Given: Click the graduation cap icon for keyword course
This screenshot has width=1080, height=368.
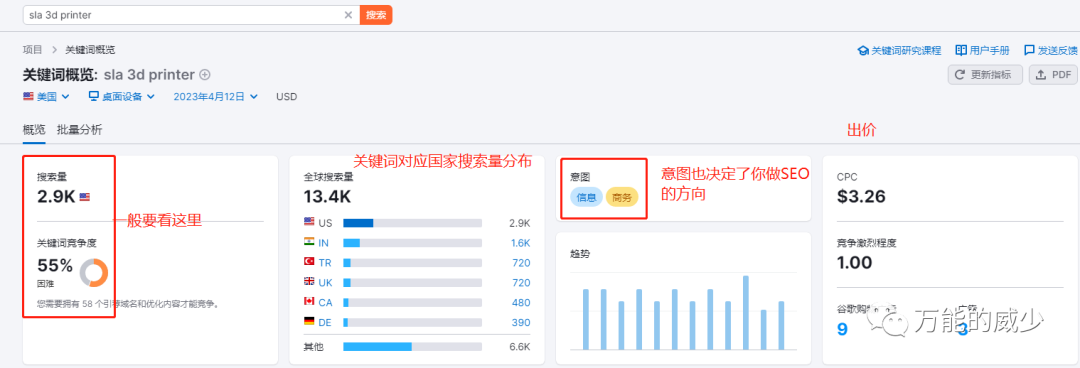Looking at the screenshot, I should [x=862, y=50].
